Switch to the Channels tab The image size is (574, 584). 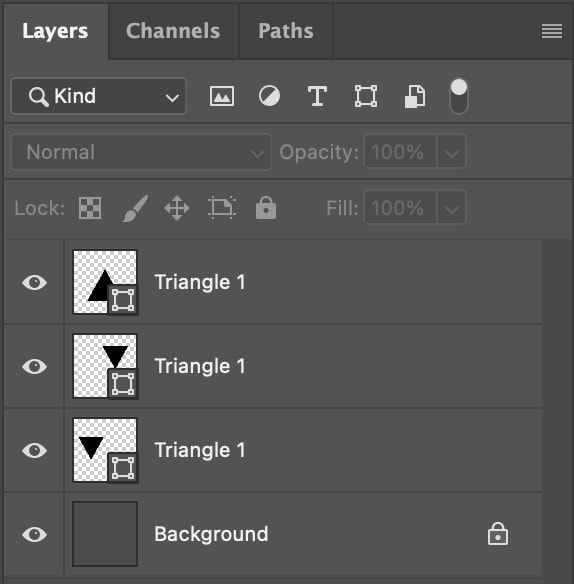coord(173,31)
